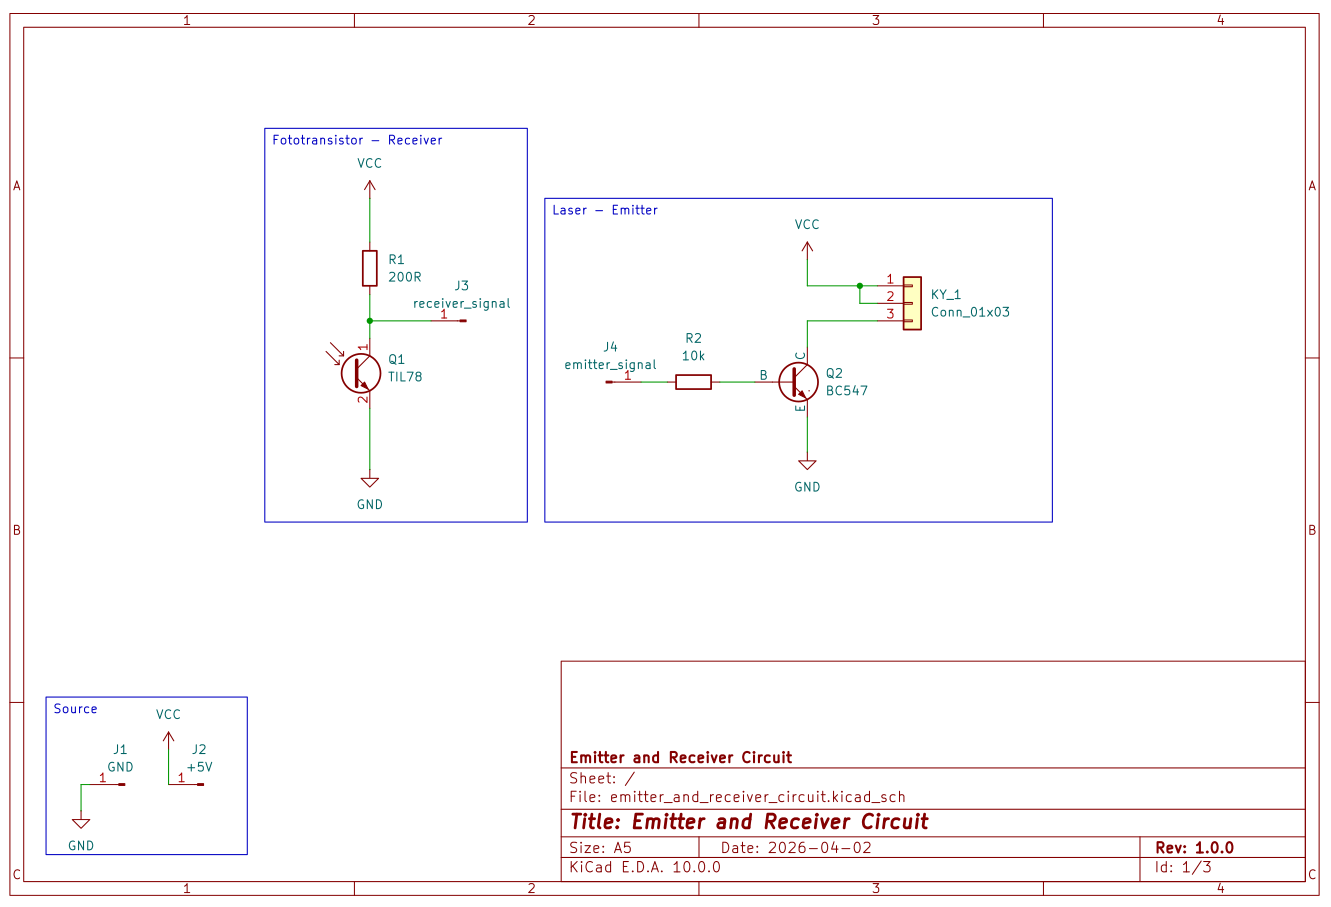The height and width of the screenshot is (907, 1331).
Task: Select the J4 emitter_signal connector pin
Action: click(x=623, y=380)
